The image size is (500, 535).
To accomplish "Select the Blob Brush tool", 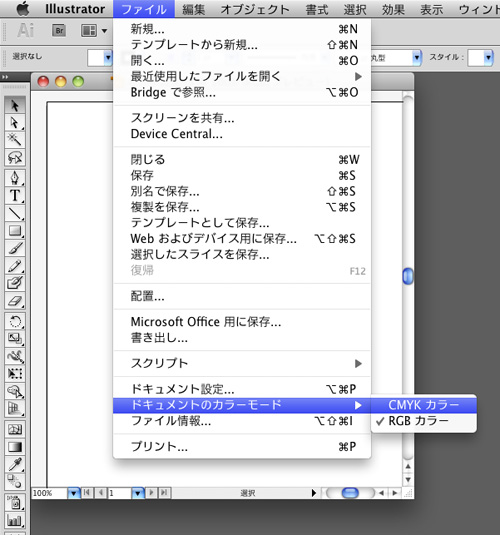I will click(15, 283).
